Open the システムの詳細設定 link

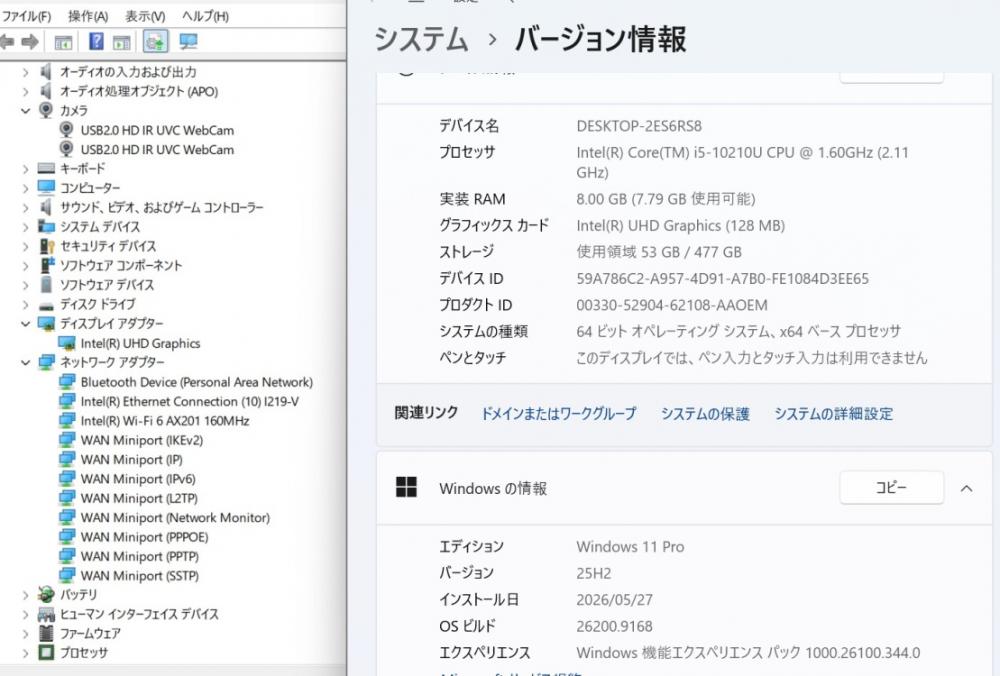point(834,413)
